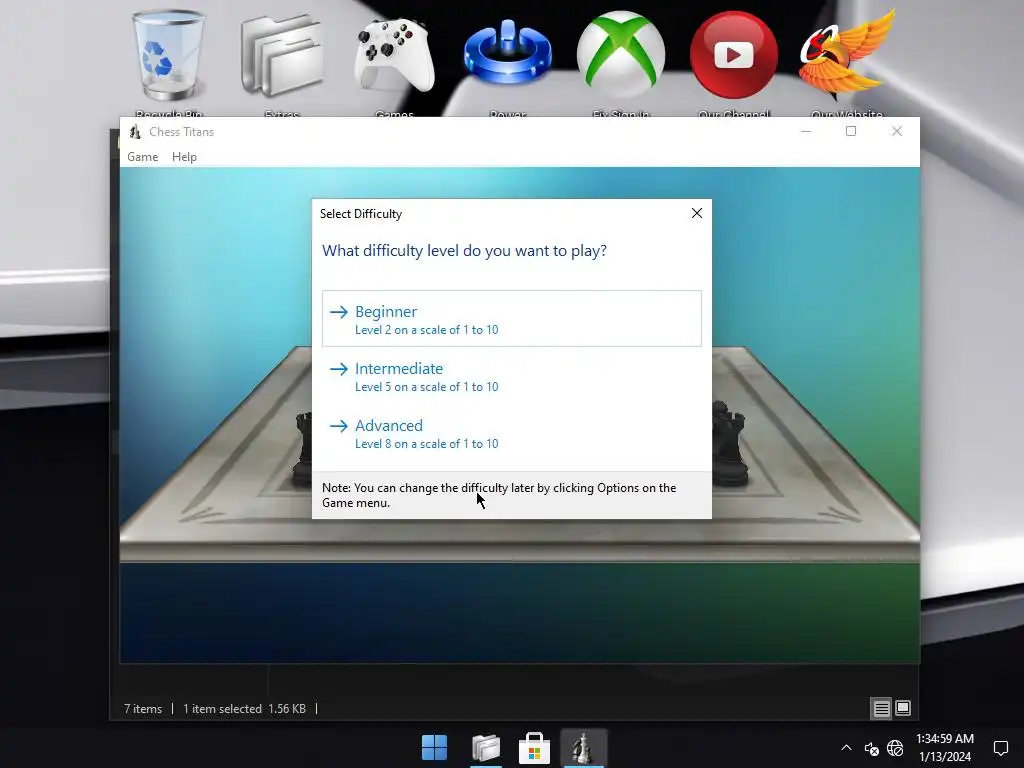Viewport: 1024px width, 768px height.
Task: Click the muted volume tray icon
Action: coord(871,748)
